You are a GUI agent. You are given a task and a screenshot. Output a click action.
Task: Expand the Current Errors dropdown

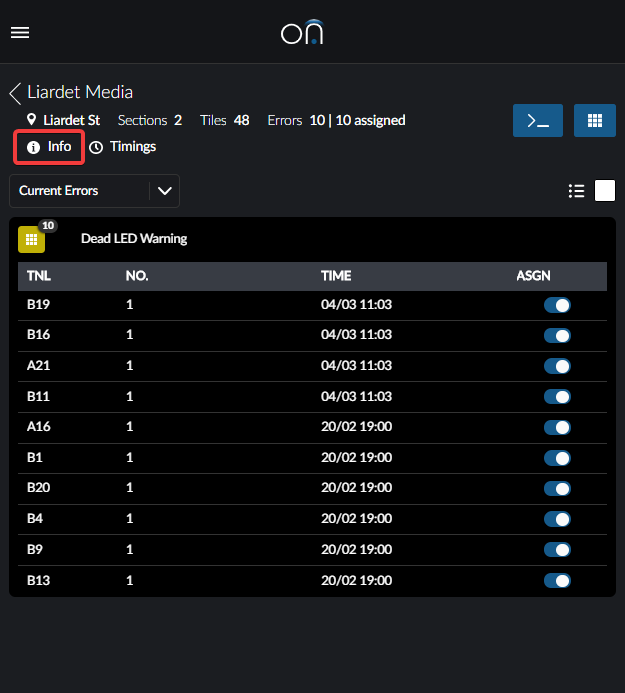(94, 191)
